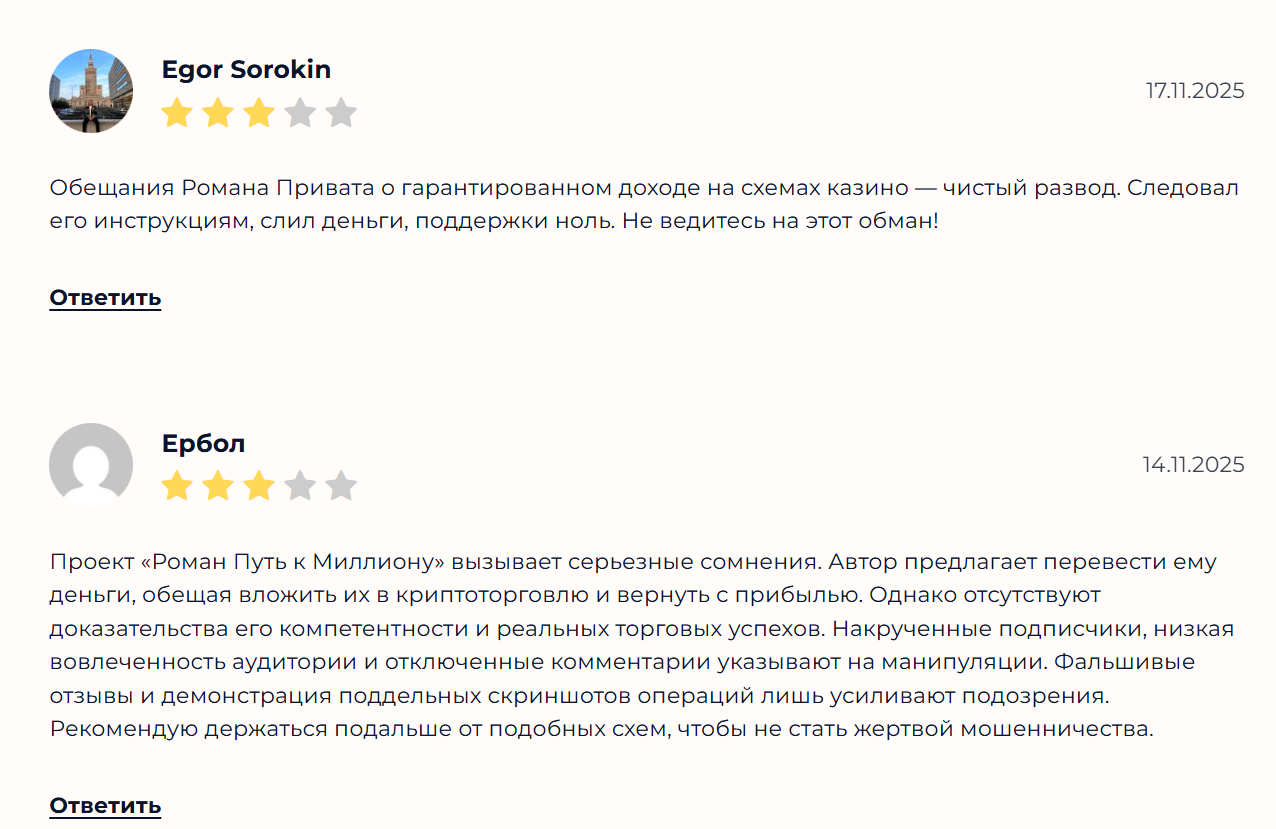This screenshot has height=829, width=1276.
Task: Click the second star in Ербол's rating row
Action: 218,486
